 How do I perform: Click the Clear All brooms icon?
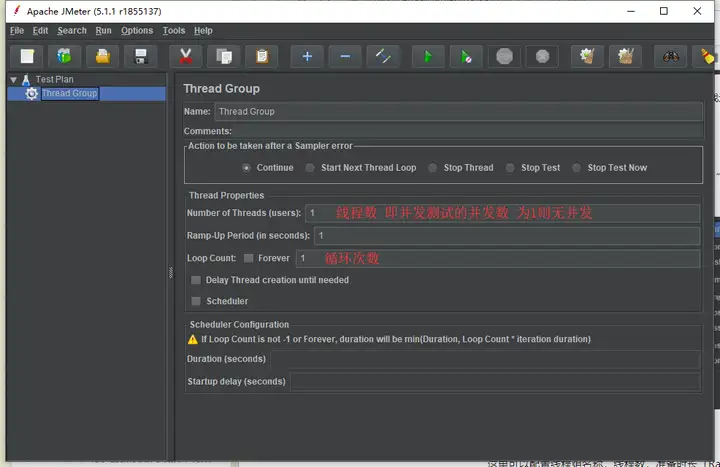pyautogui.click(x=625, y=56)
